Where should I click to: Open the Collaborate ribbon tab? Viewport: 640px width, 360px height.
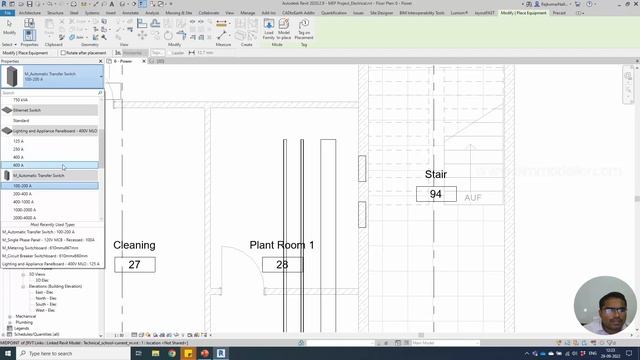pyautogui.click(x=209, y=13)
